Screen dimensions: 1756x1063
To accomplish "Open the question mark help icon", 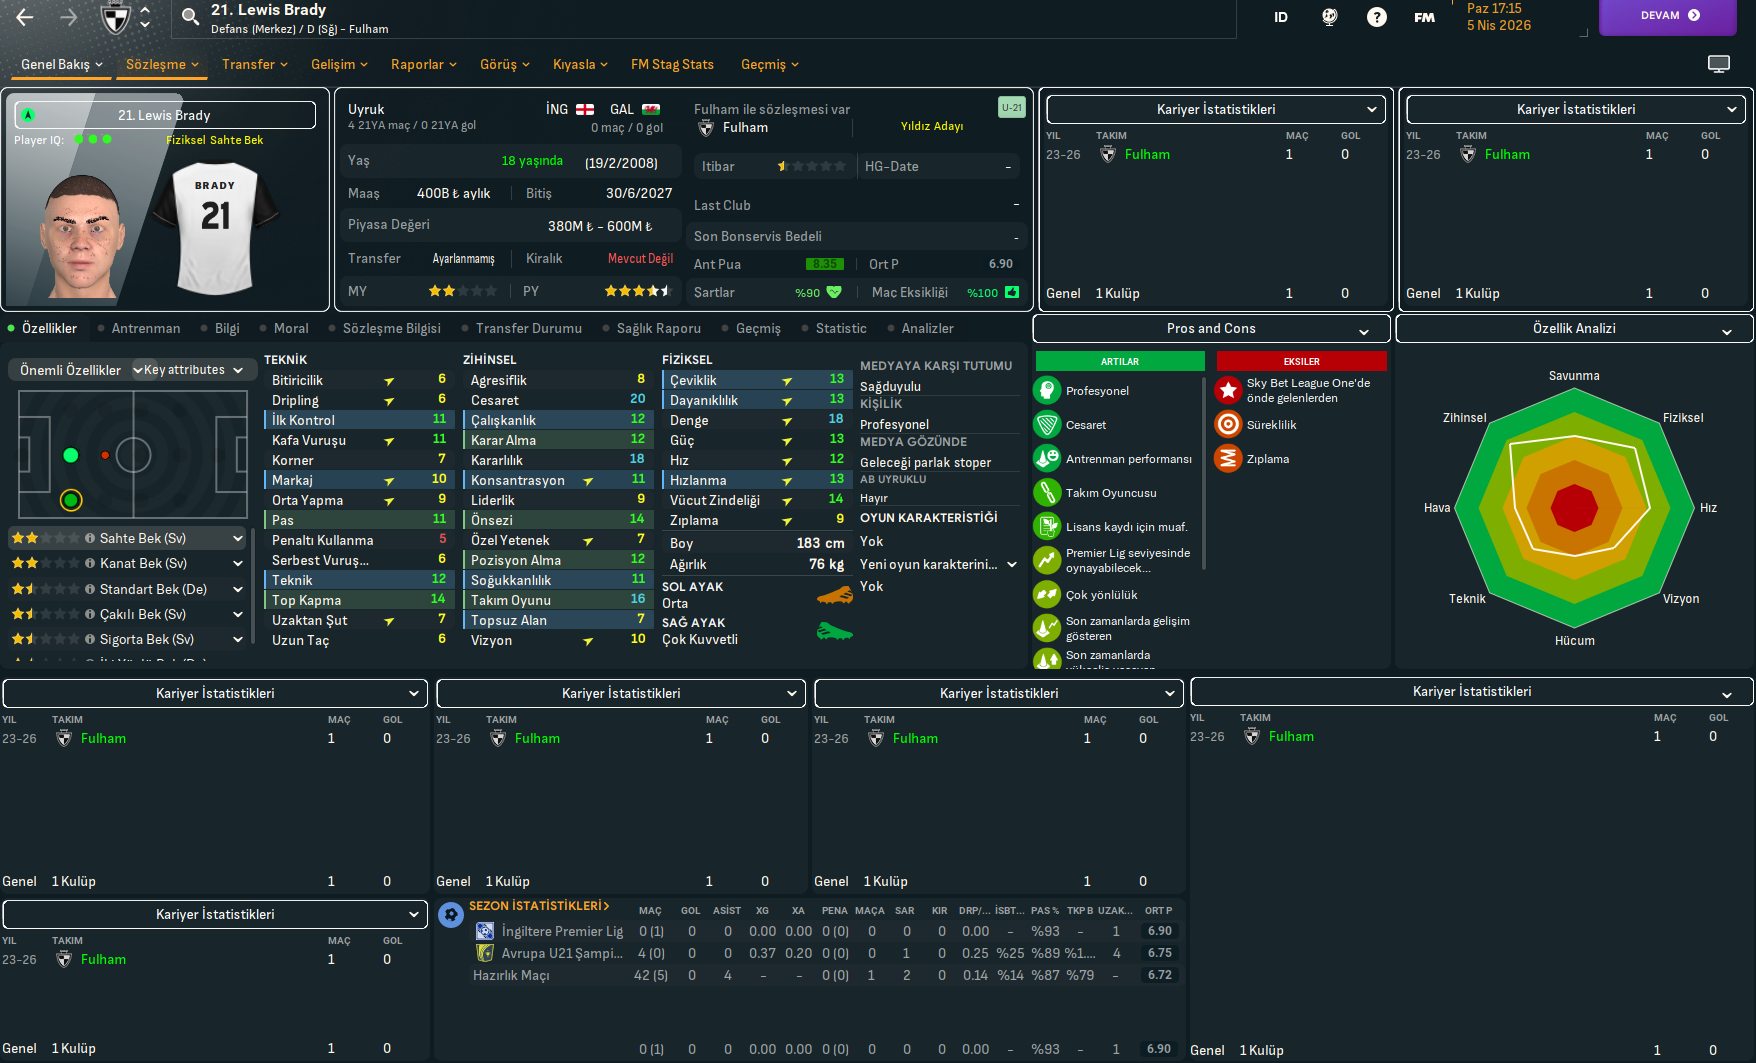I will [1377, 17].
